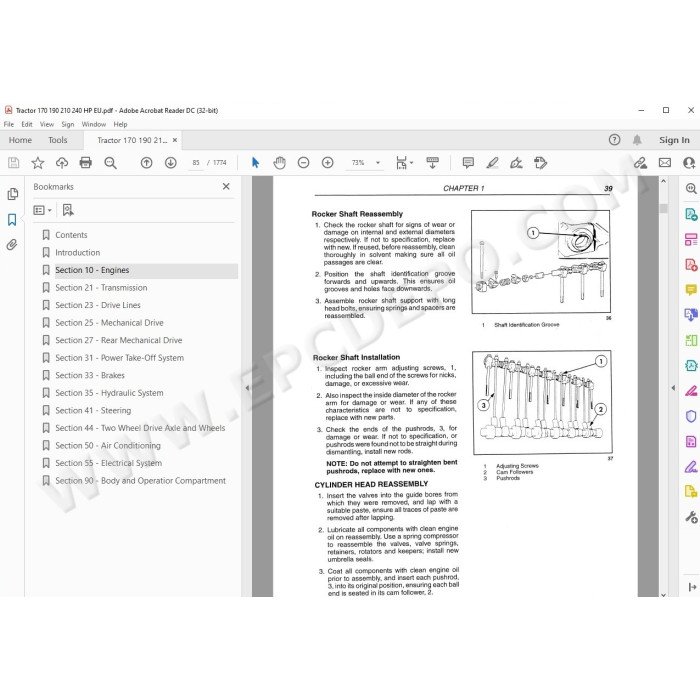This screenshot has height=700, width=700.
Task: Open the zoom percentage dropdown
Action: [x=378, y=163]
